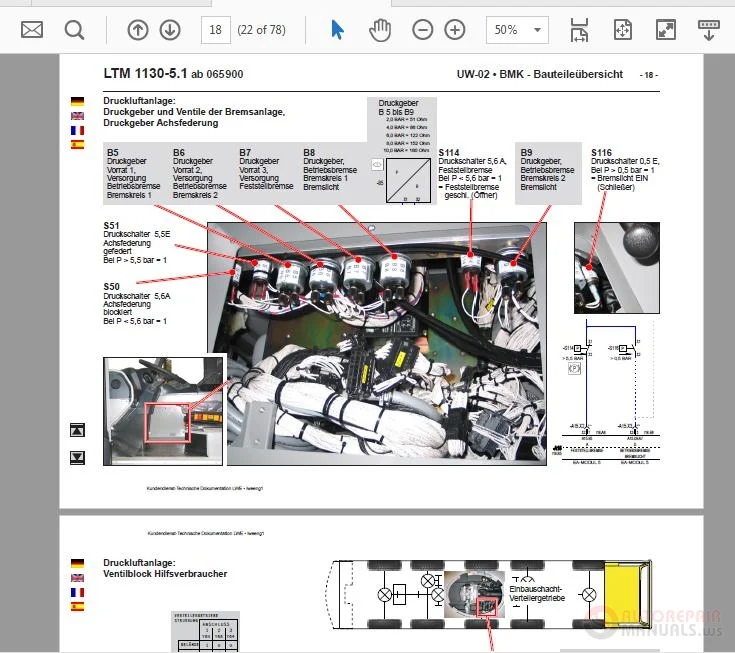735x653 pixels.
Task: Zoom out with the minus button
Action: [x=422, y=30]
